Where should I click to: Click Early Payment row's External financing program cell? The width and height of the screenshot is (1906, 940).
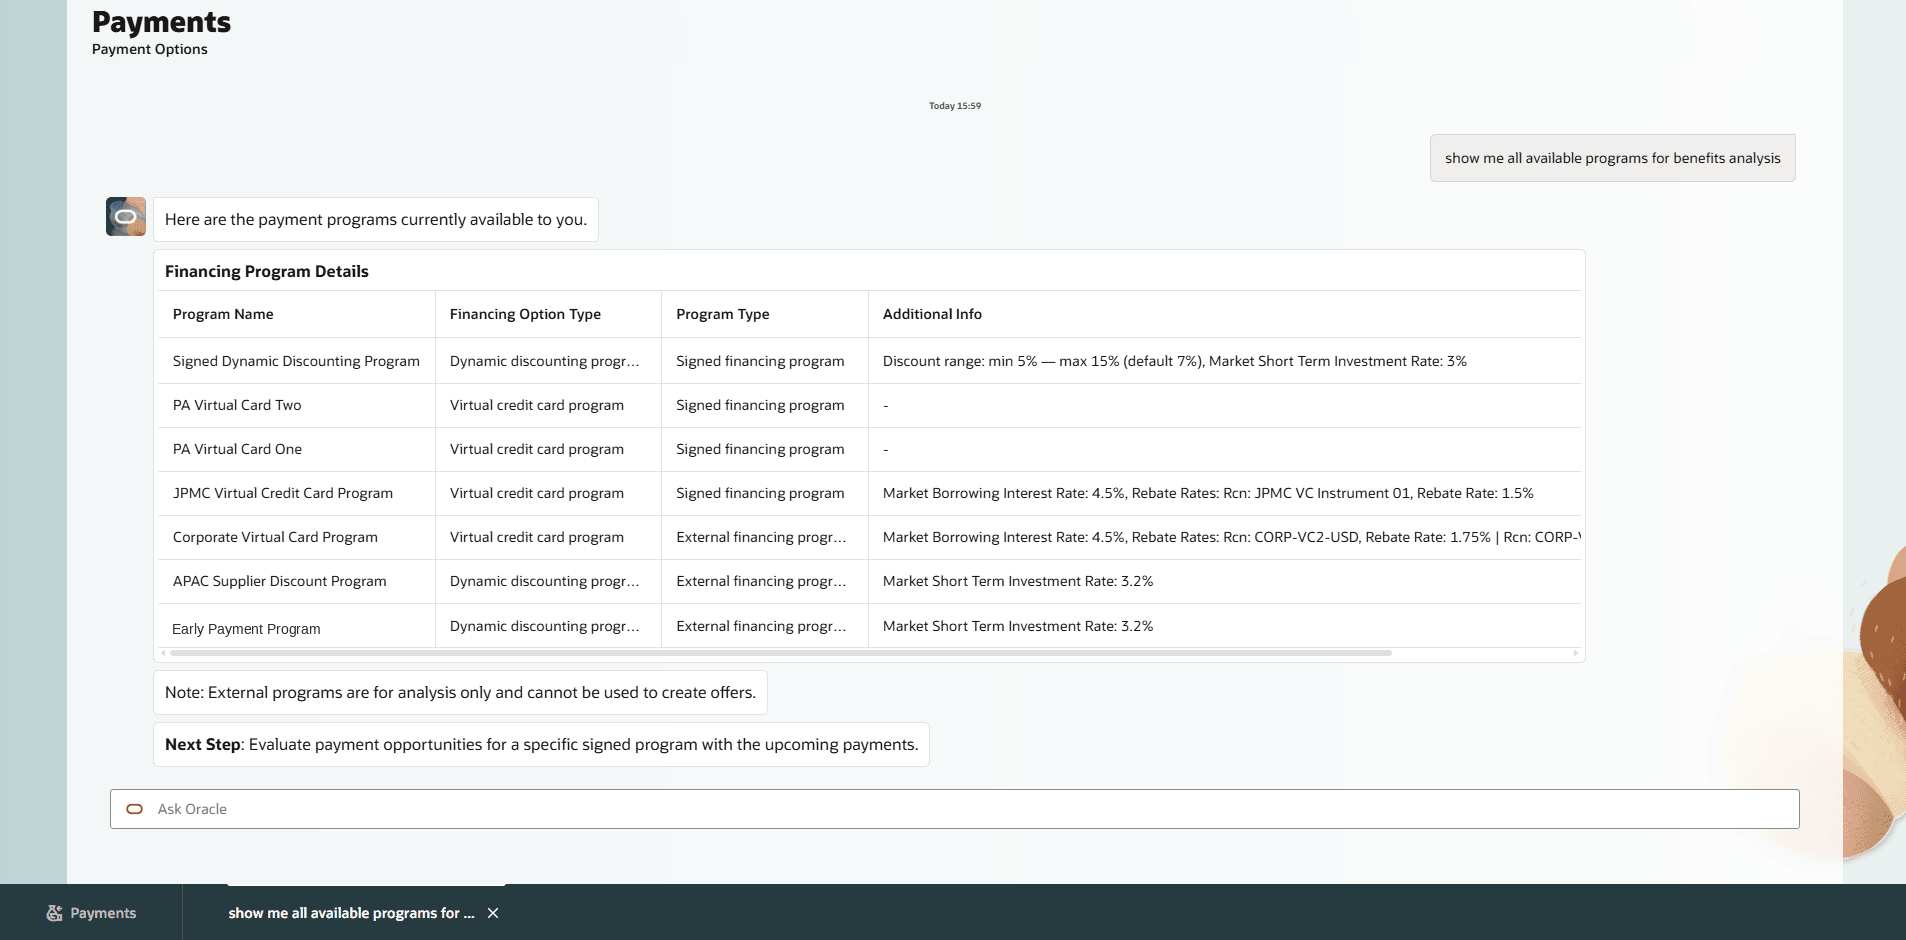pos(765,626)
